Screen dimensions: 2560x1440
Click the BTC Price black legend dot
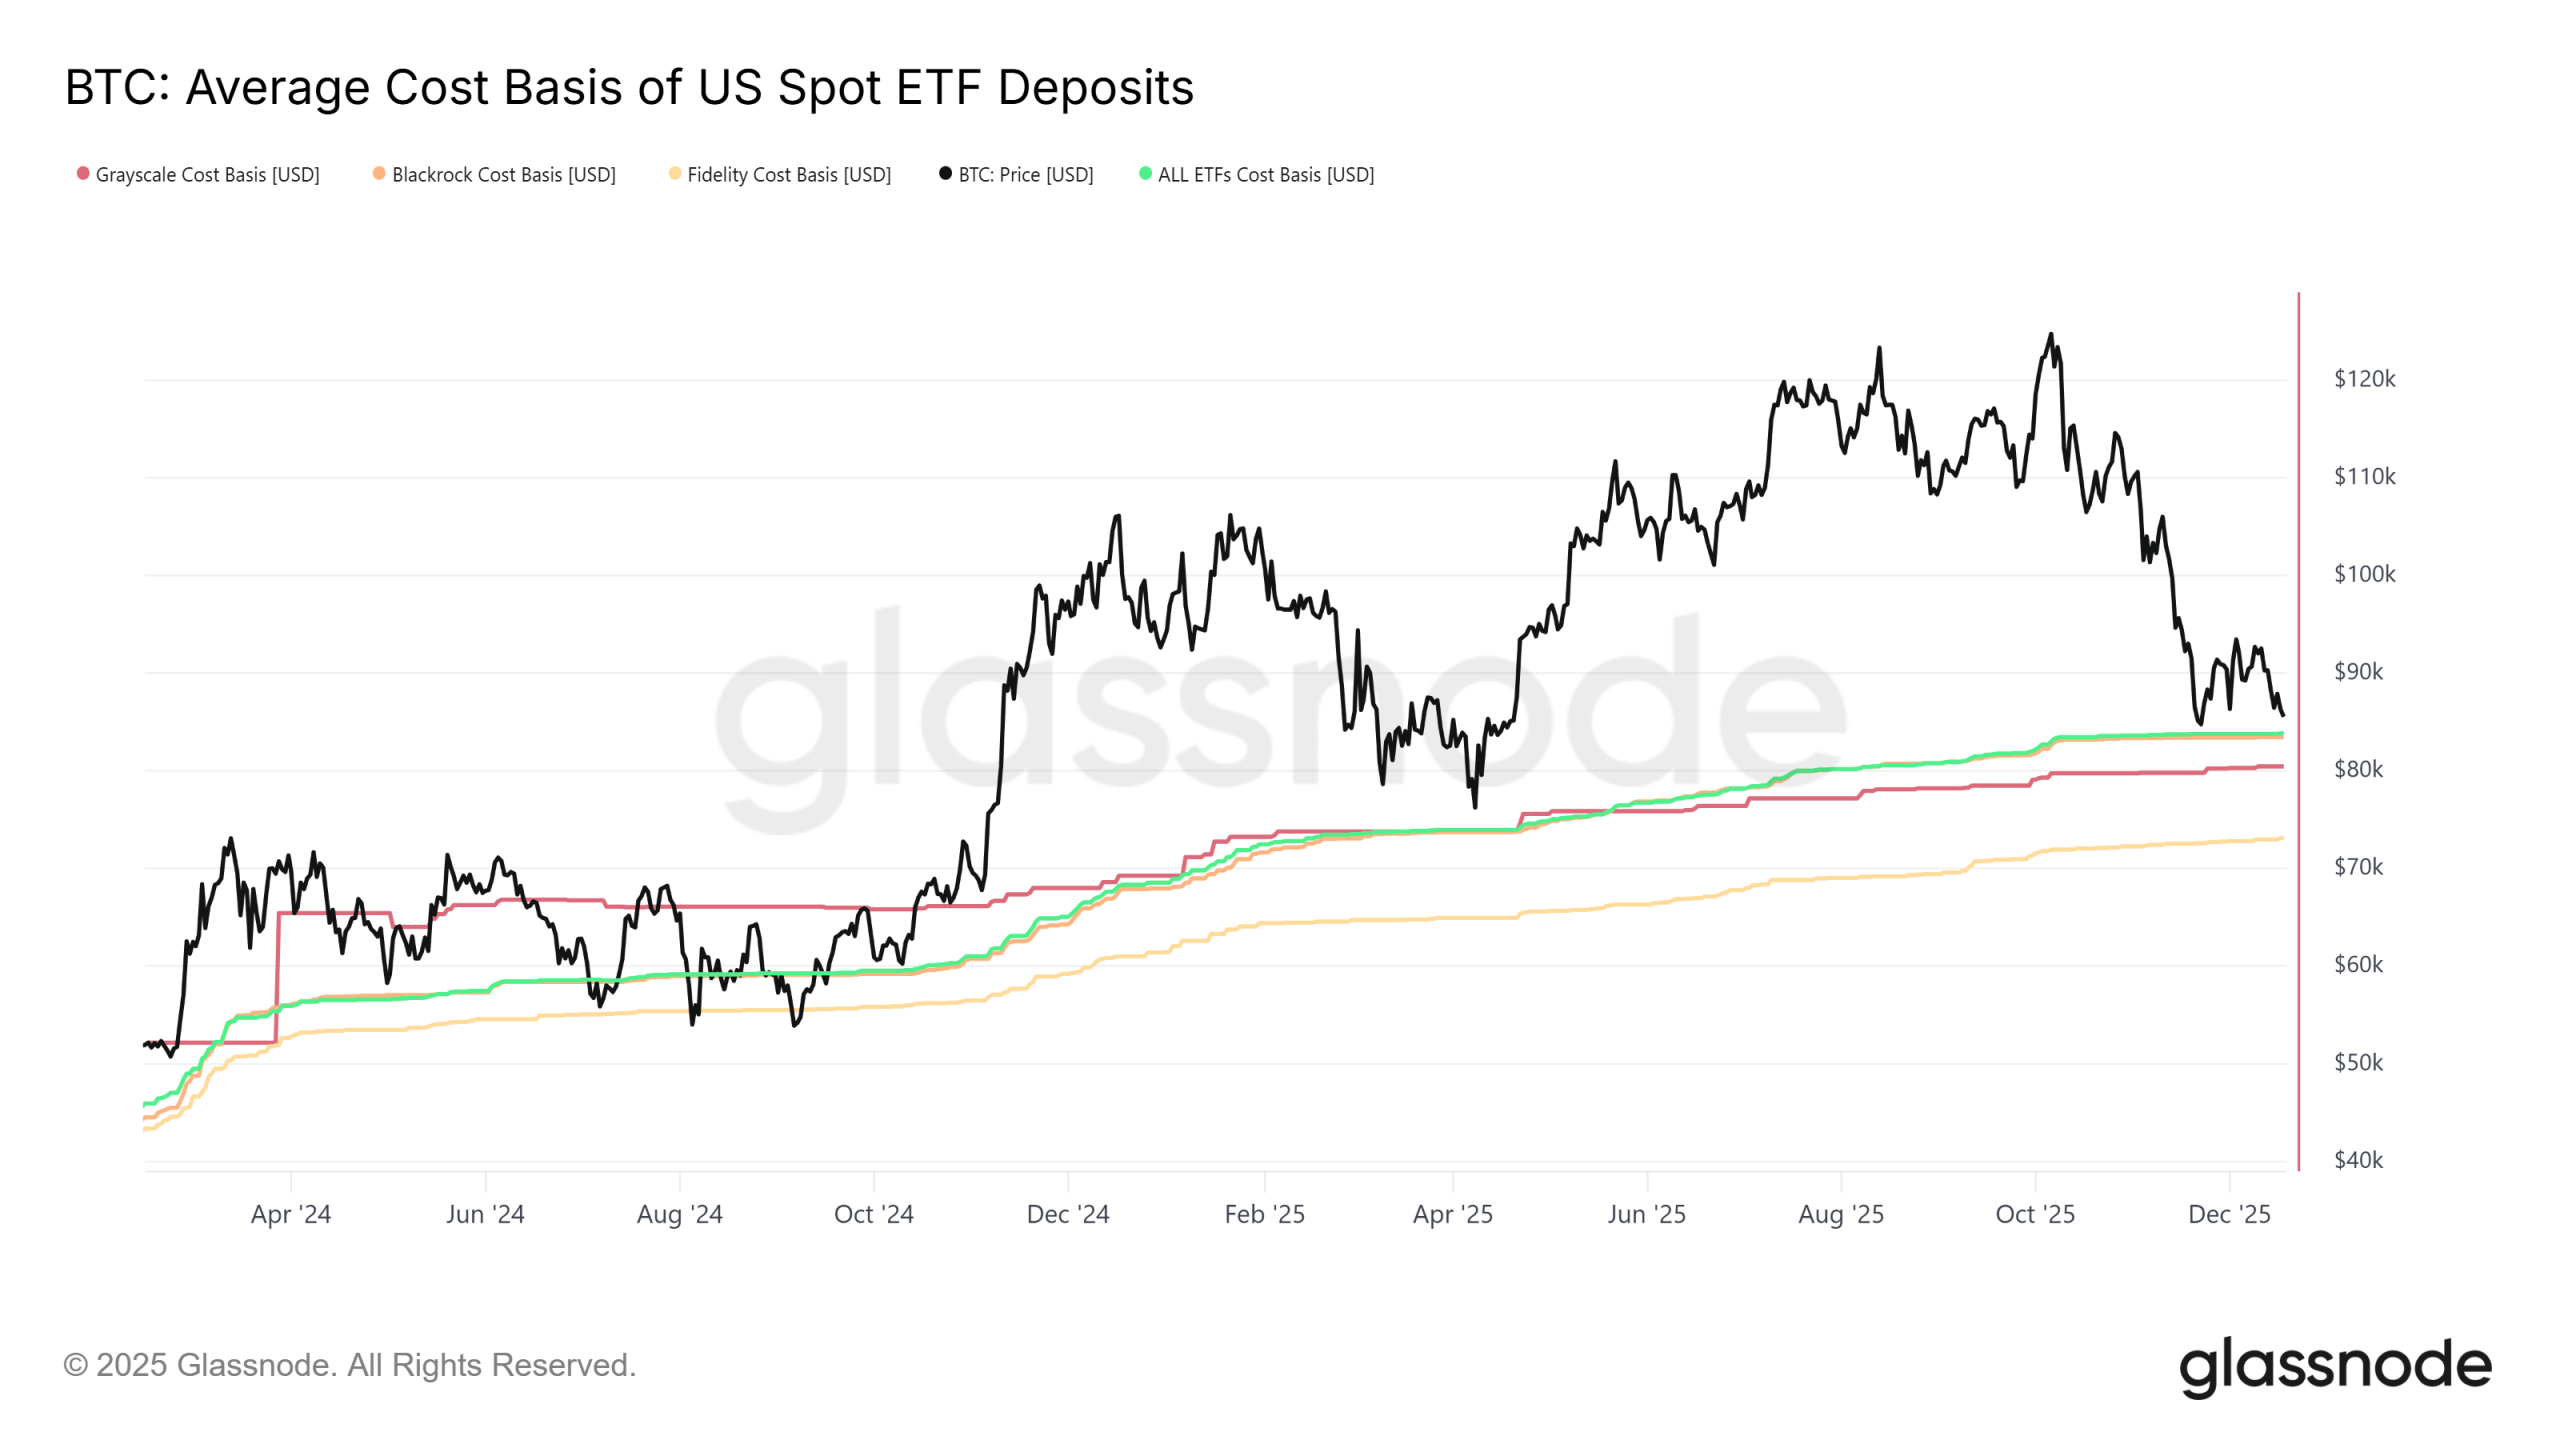pos(945,174)
